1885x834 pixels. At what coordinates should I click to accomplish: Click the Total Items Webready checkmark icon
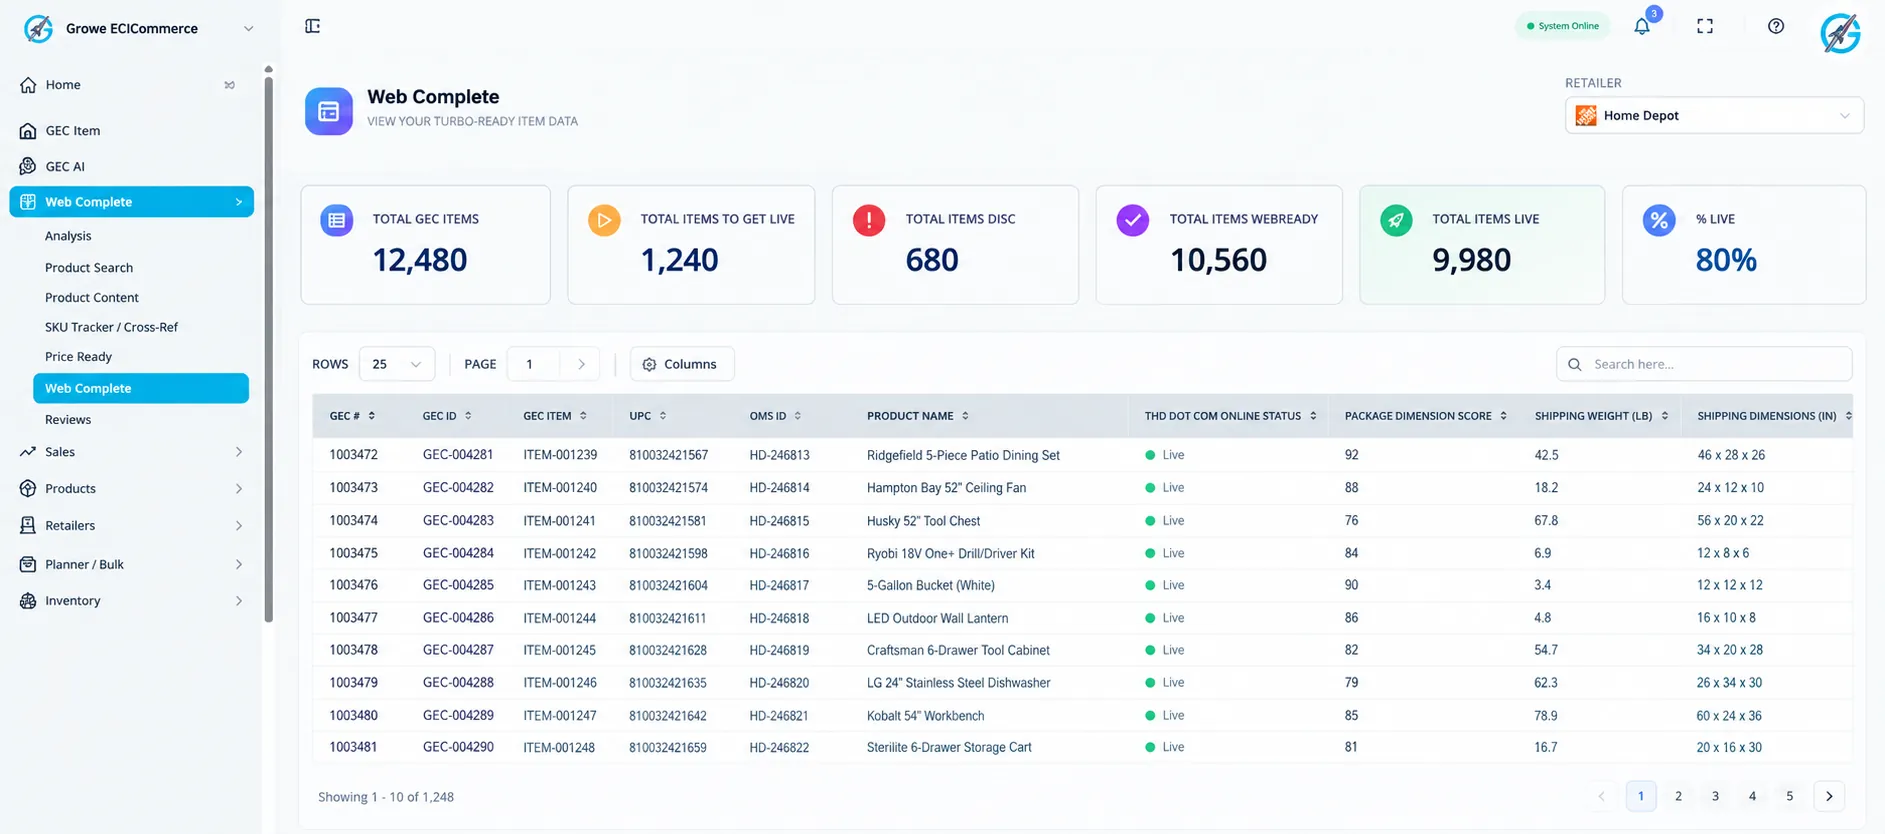(1133, 220)
